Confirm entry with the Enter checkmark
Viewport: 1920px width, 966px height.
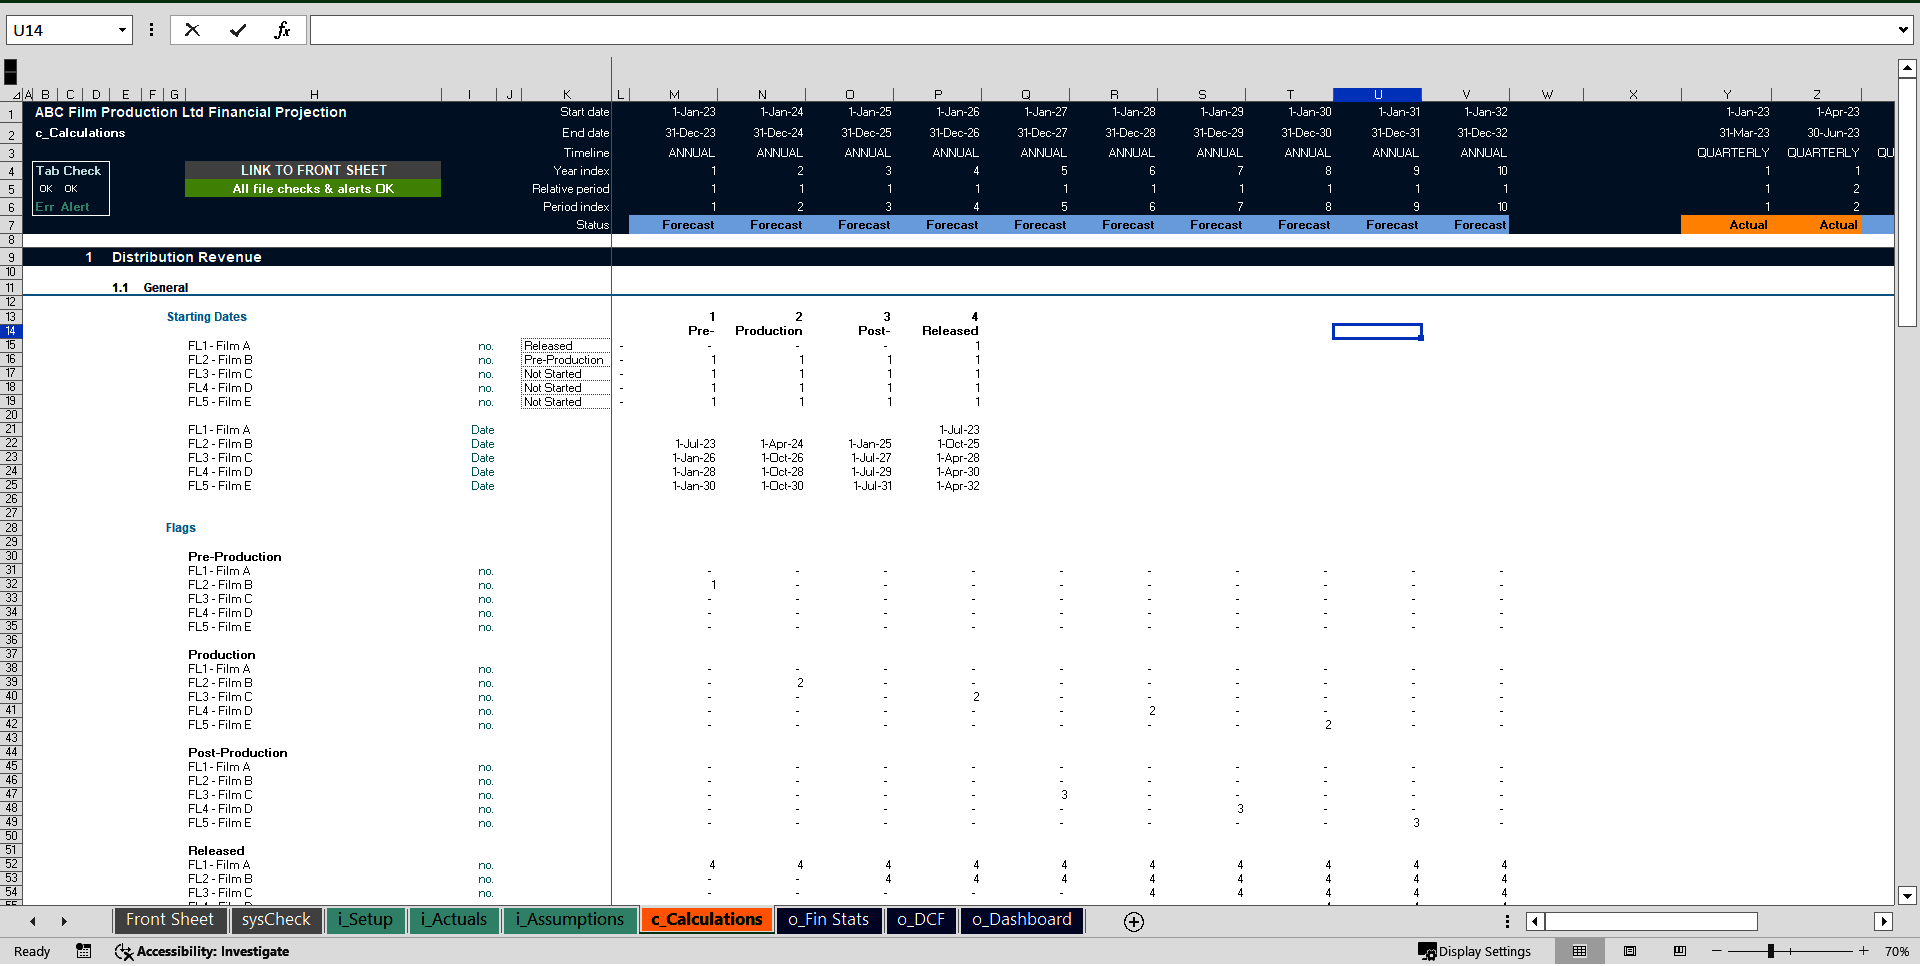238,30
